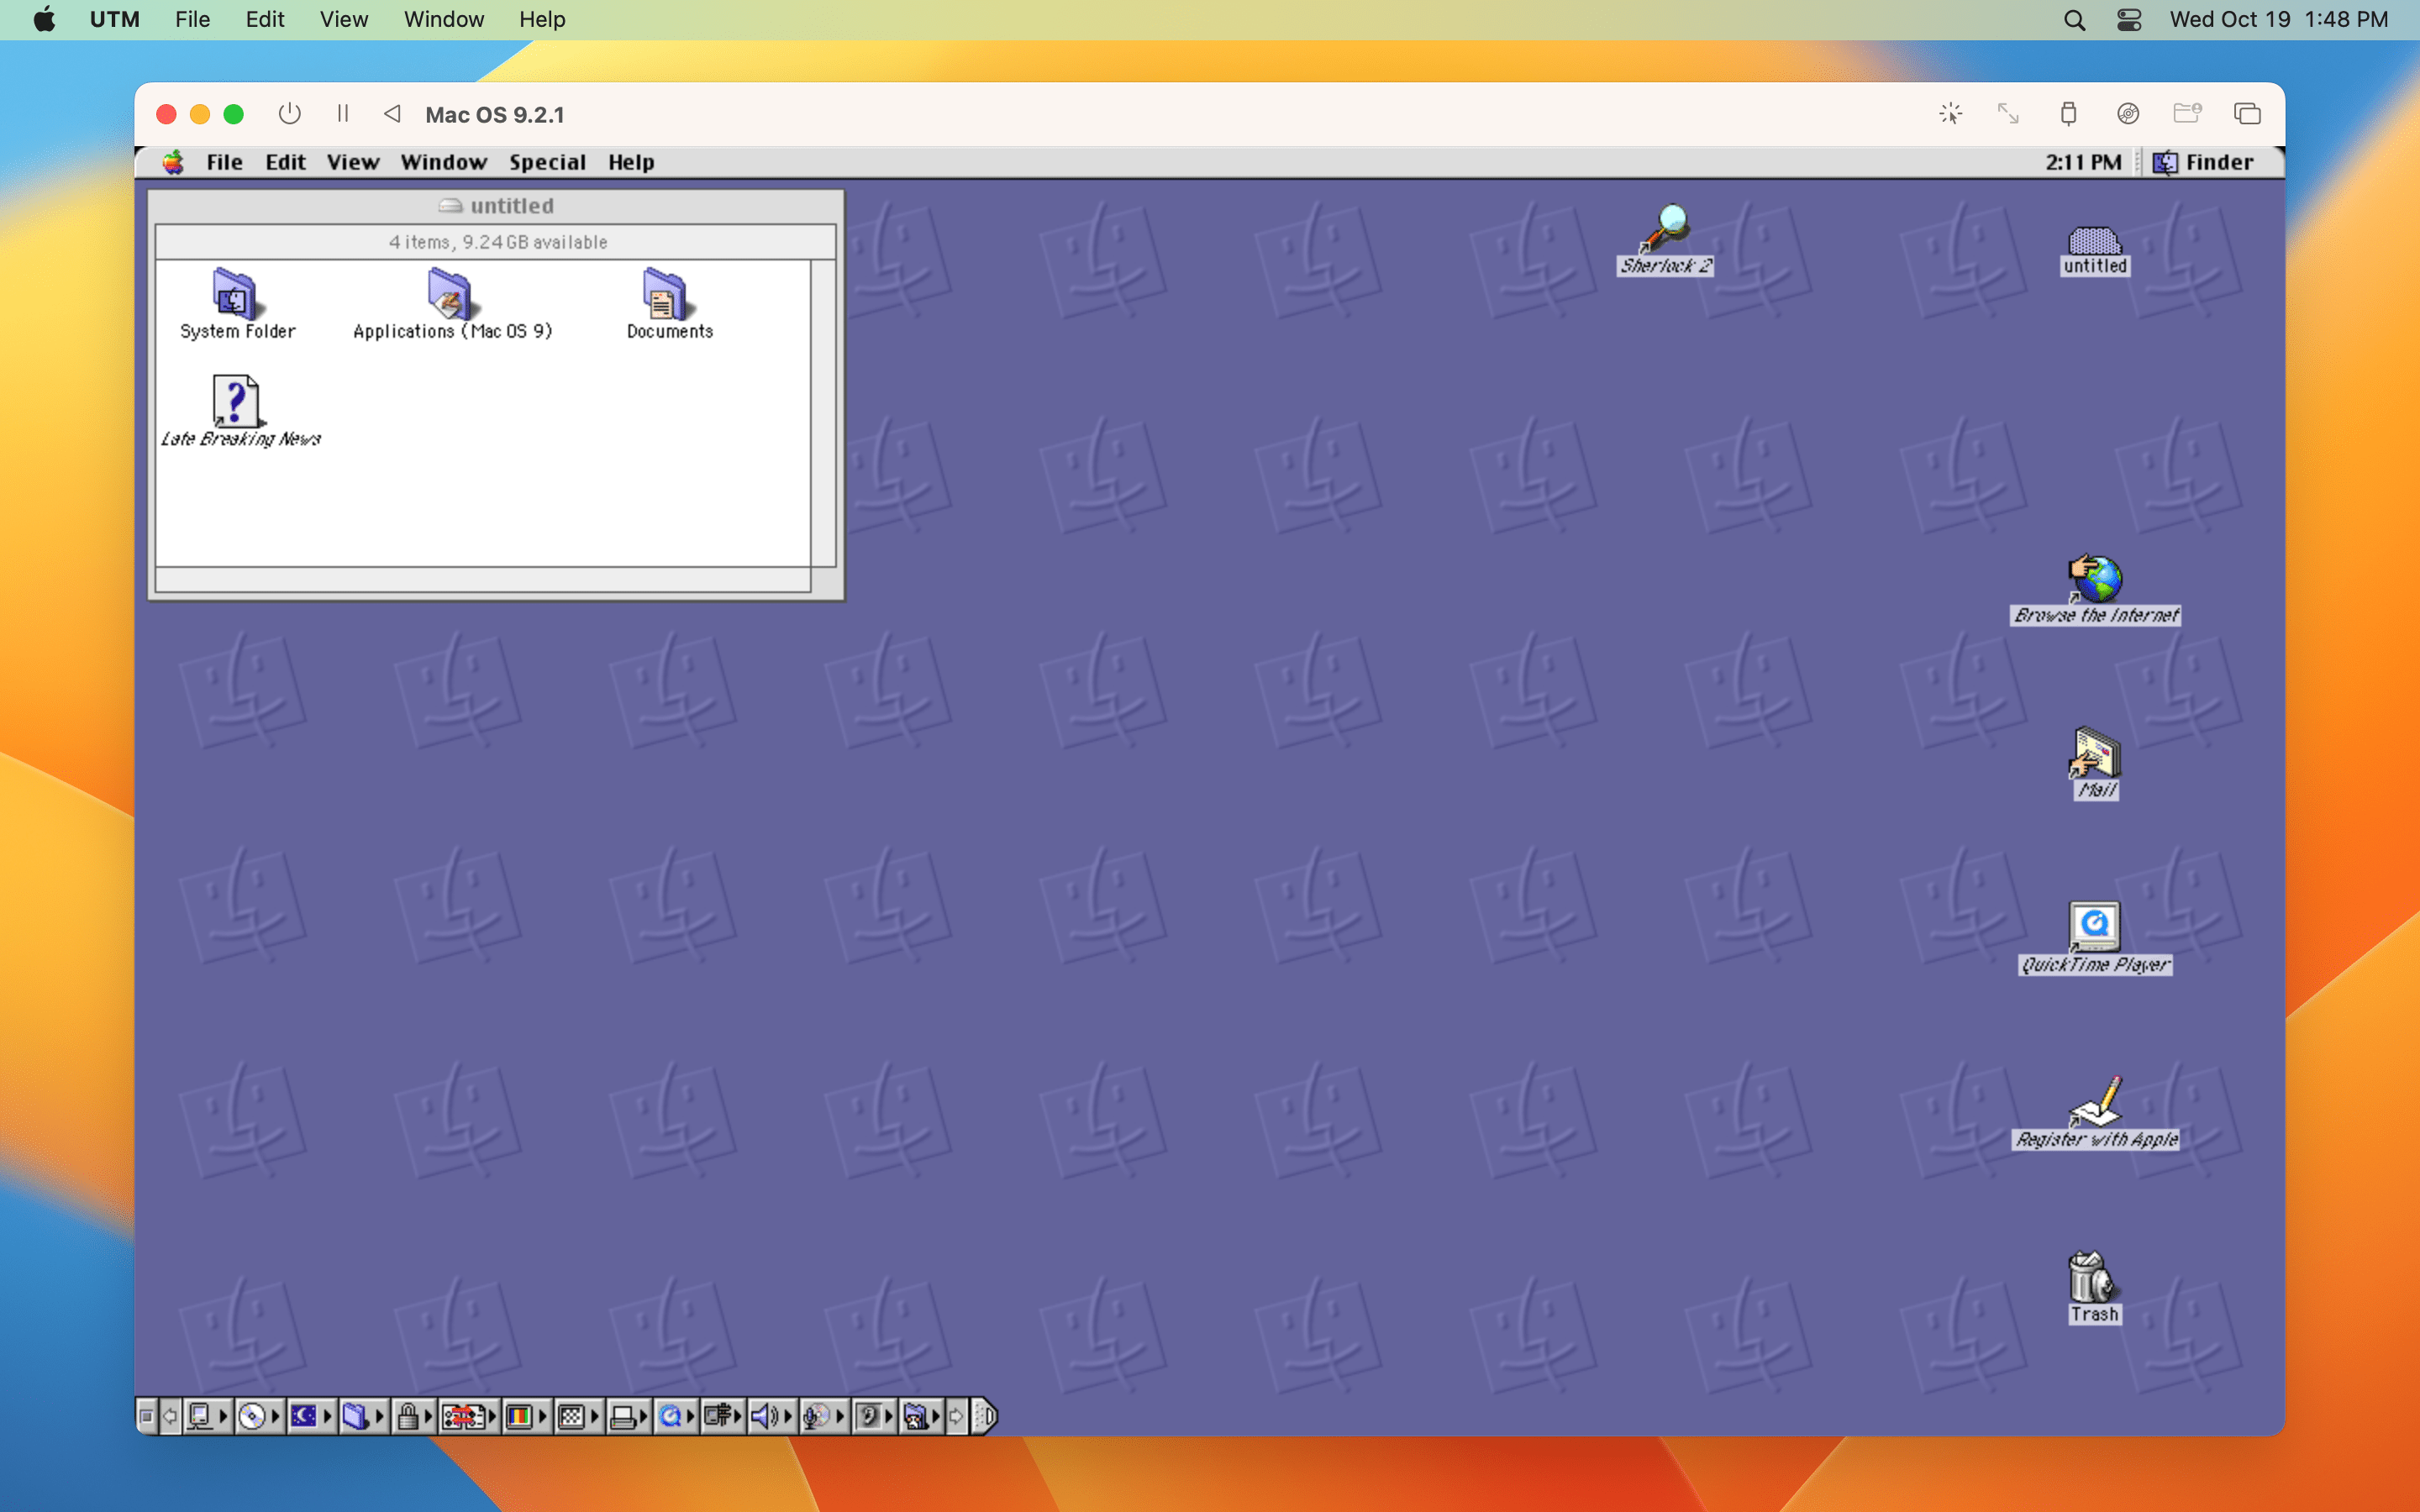Open the Mac OS 9 Window menu
2420x1512 pixels.
tap(444, 162)
